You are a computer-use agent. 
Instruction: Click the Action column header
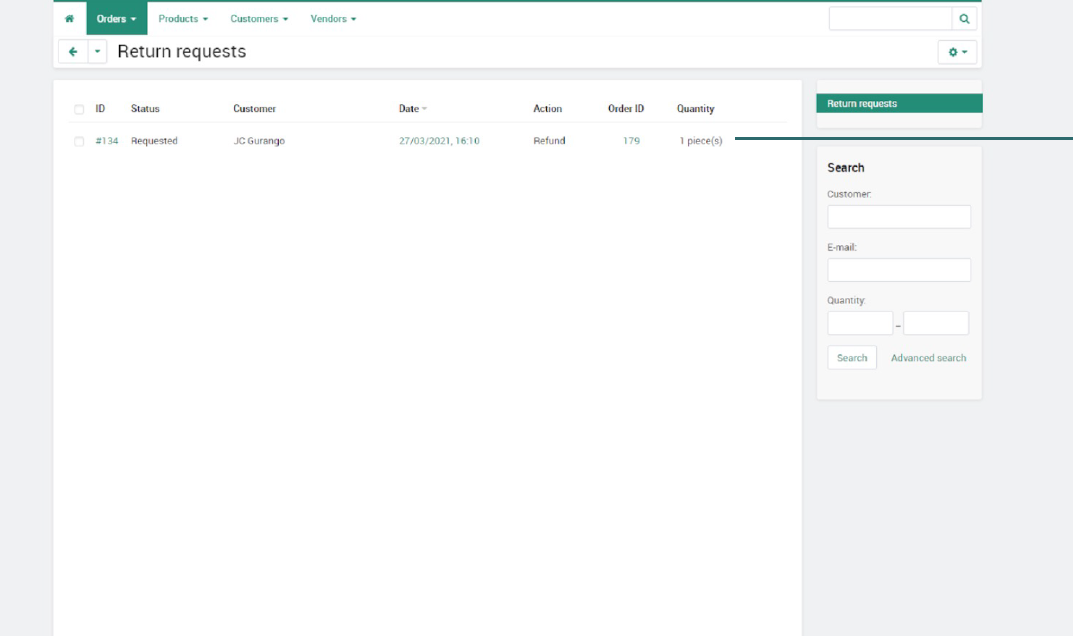pyautogui.click(x=547, y=108)
